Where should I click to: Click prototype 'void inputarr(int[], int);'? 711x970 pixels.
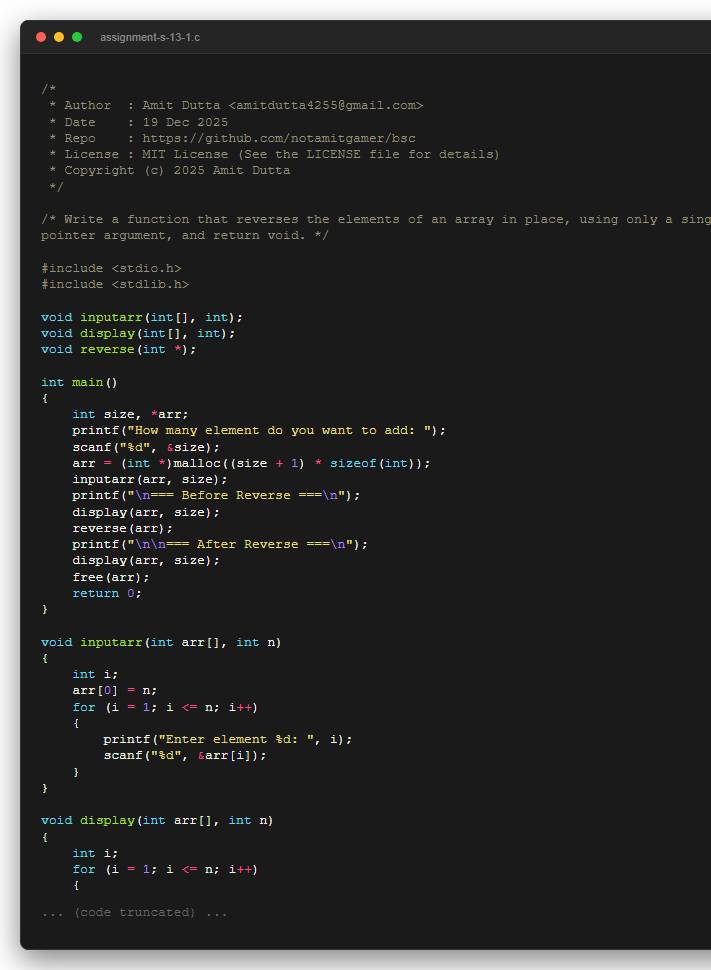pos(142,317)
